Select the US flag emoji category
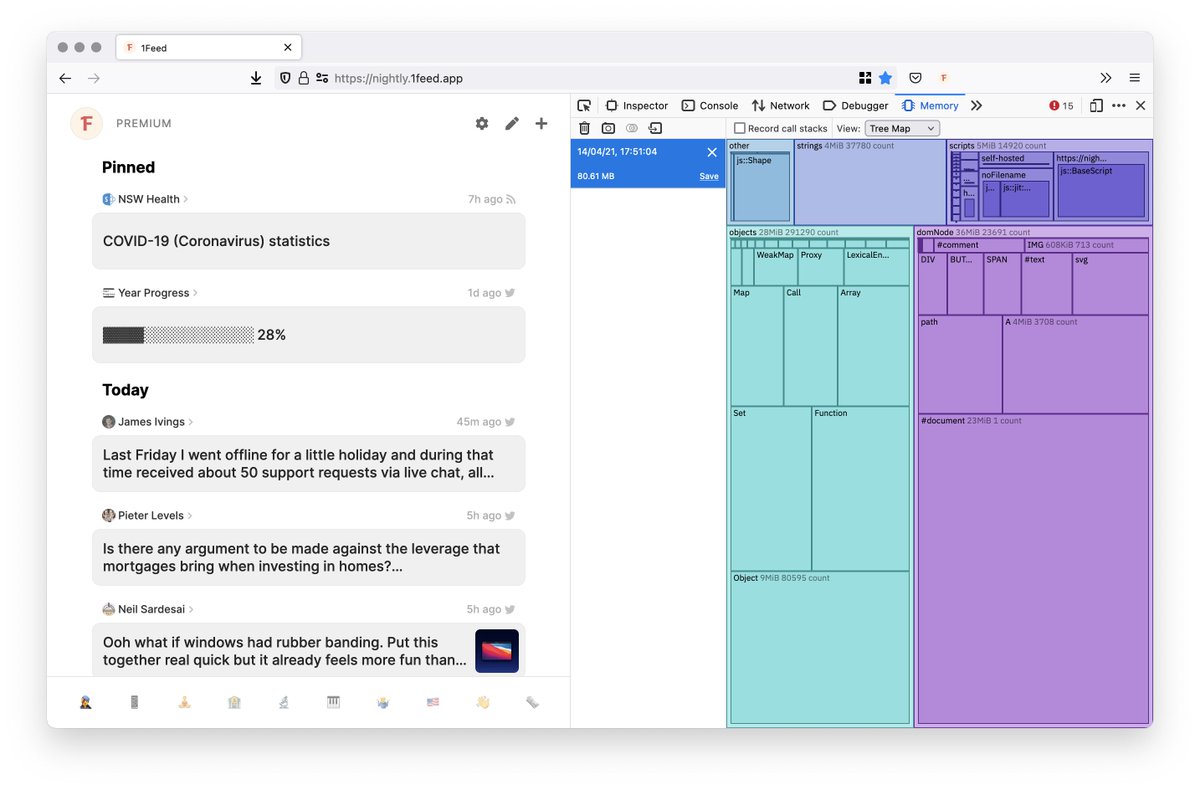Image resolution: width=1200 pixels, height=790 pixels. coord(433,703)
